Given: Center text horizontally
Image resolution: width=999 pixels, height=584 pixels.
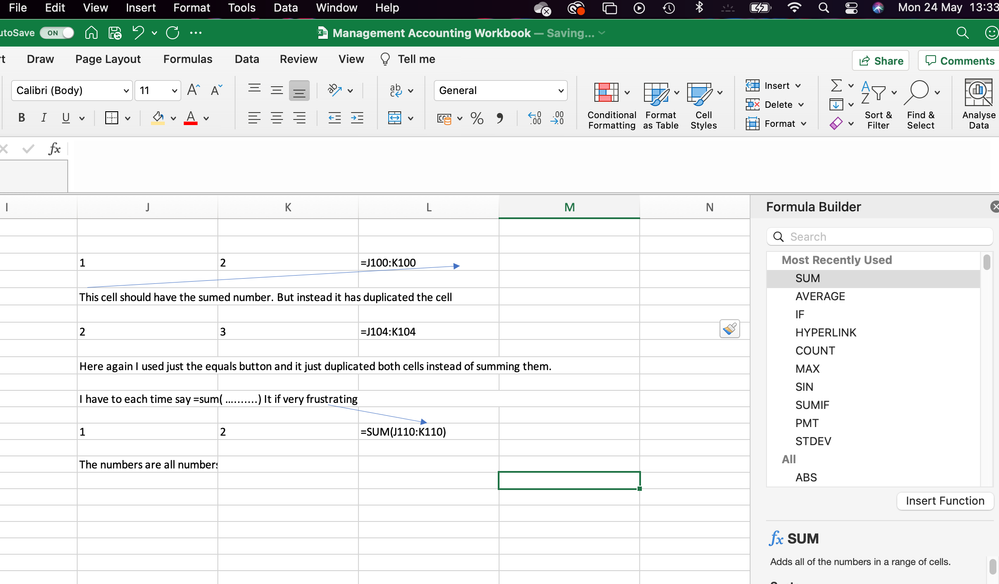Looking at the screenshot, I should point(277,118).
